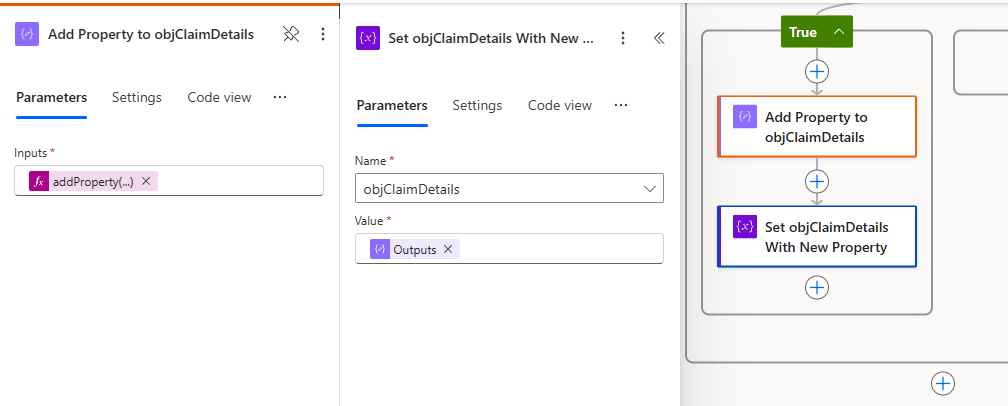
Task: Add step after Set objClaimDetails action
Action: click(817, 287)
